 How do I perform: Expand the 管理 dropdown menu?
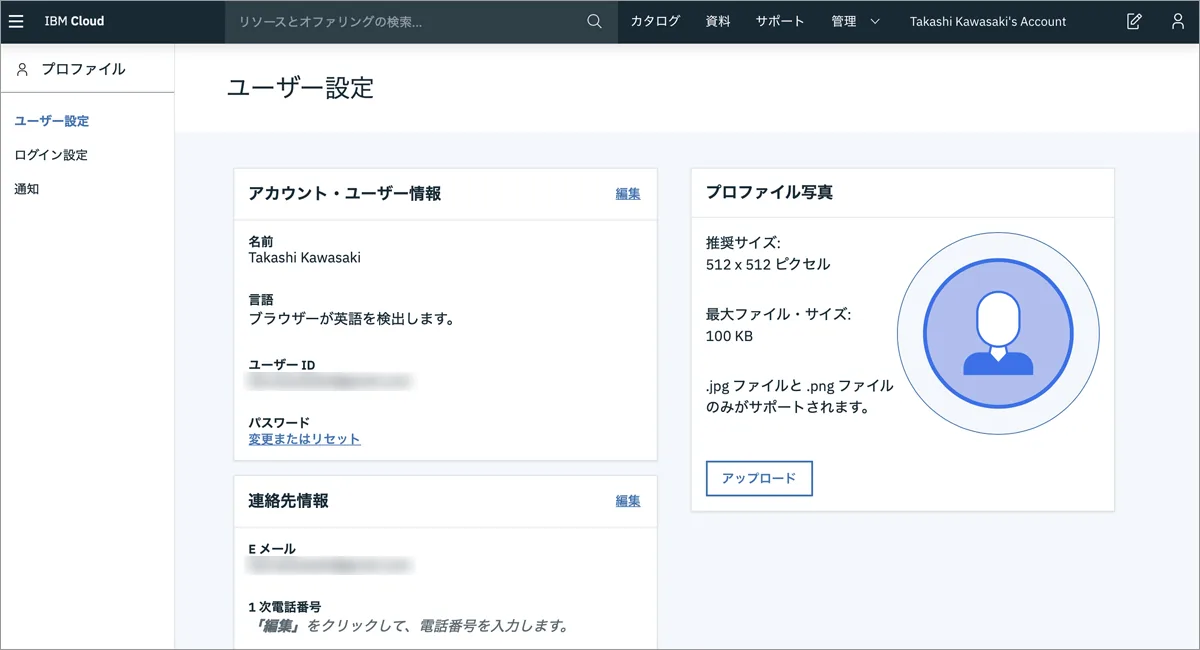click(856, 21)
